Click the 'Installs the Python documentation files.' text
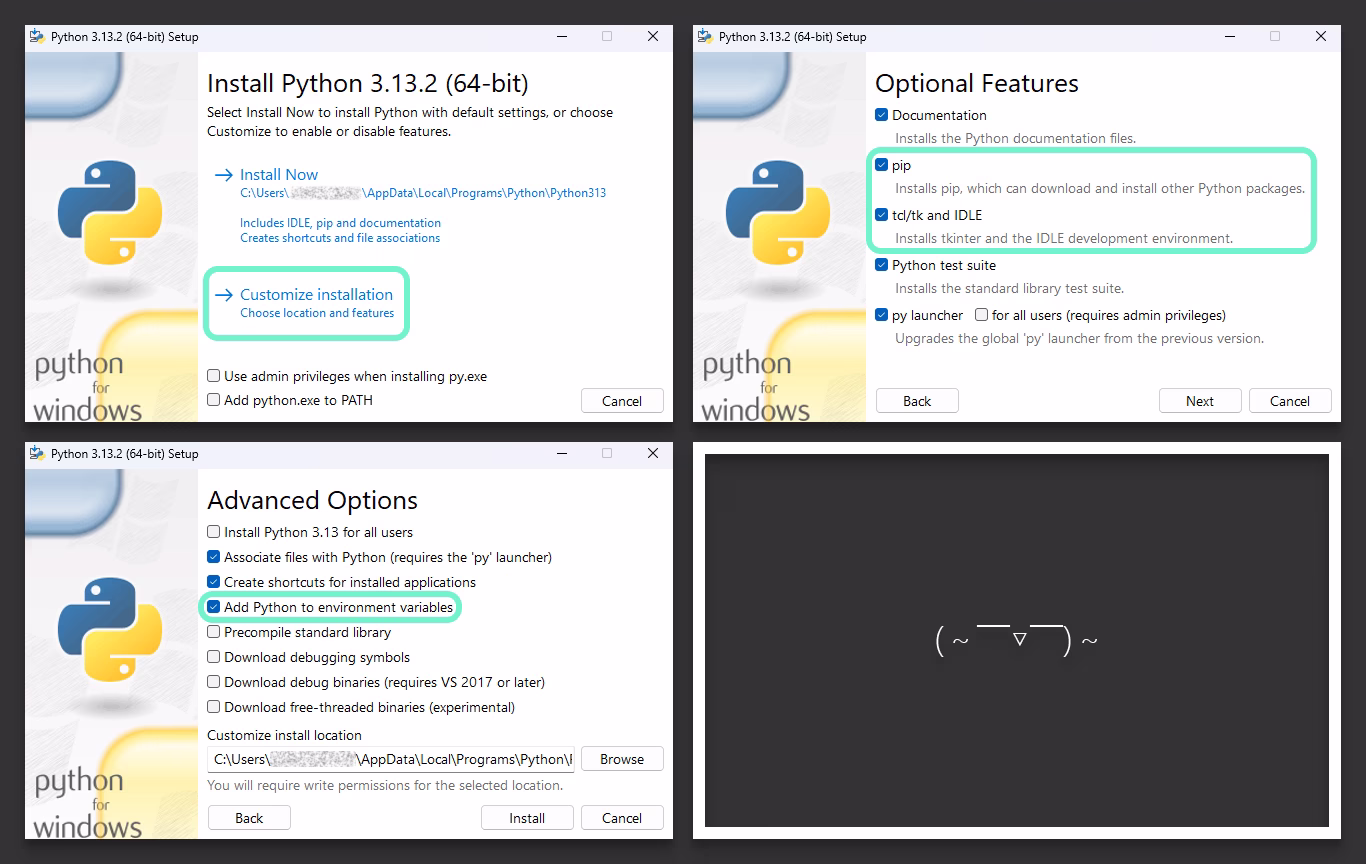 (1015, 138)
